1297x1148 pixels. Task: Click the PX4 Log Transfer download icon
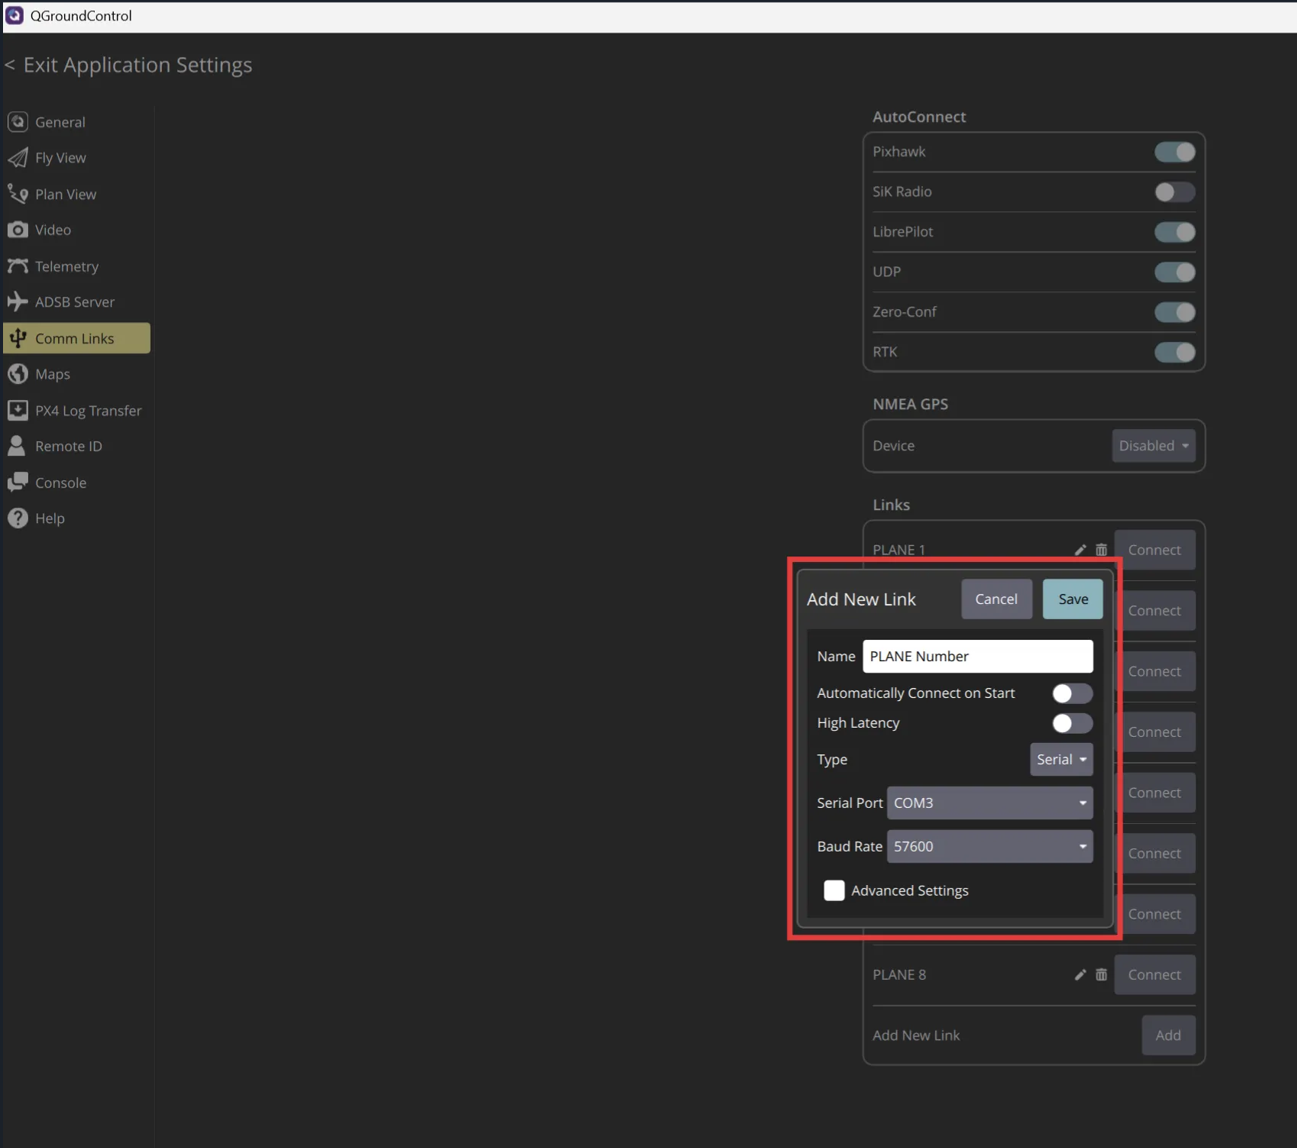(17, 410)
